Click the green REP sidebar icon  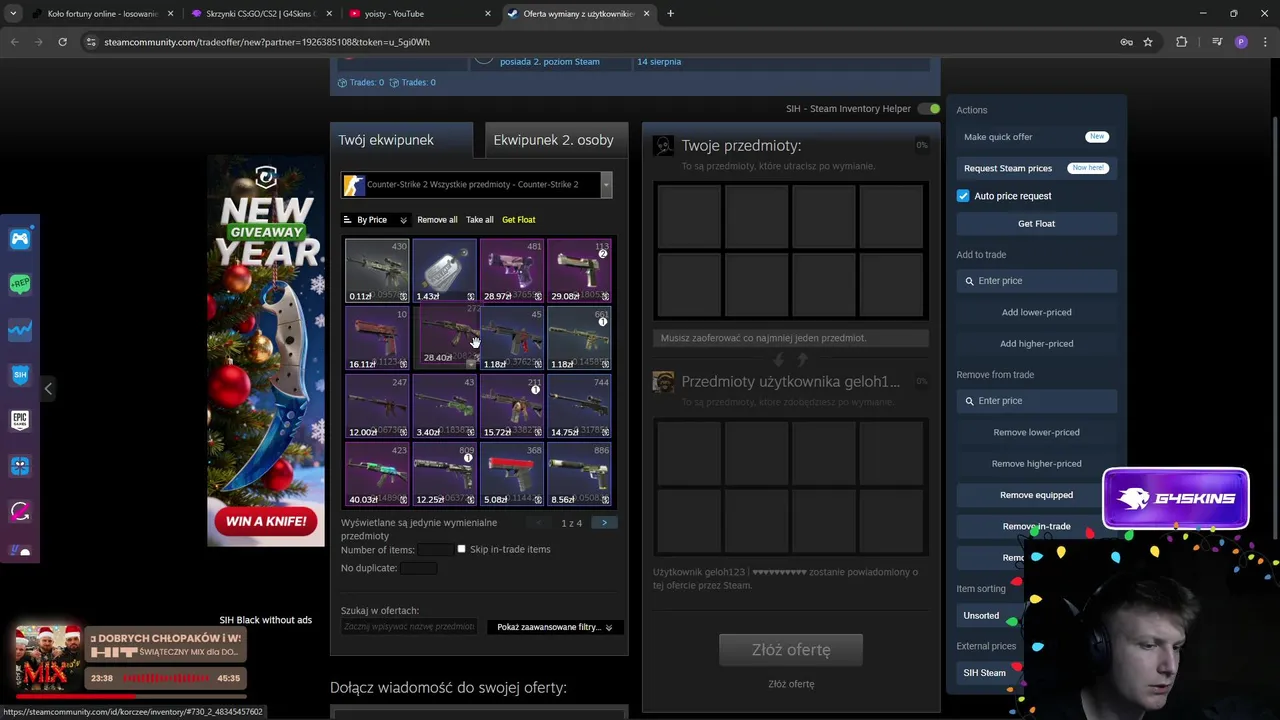20,284
